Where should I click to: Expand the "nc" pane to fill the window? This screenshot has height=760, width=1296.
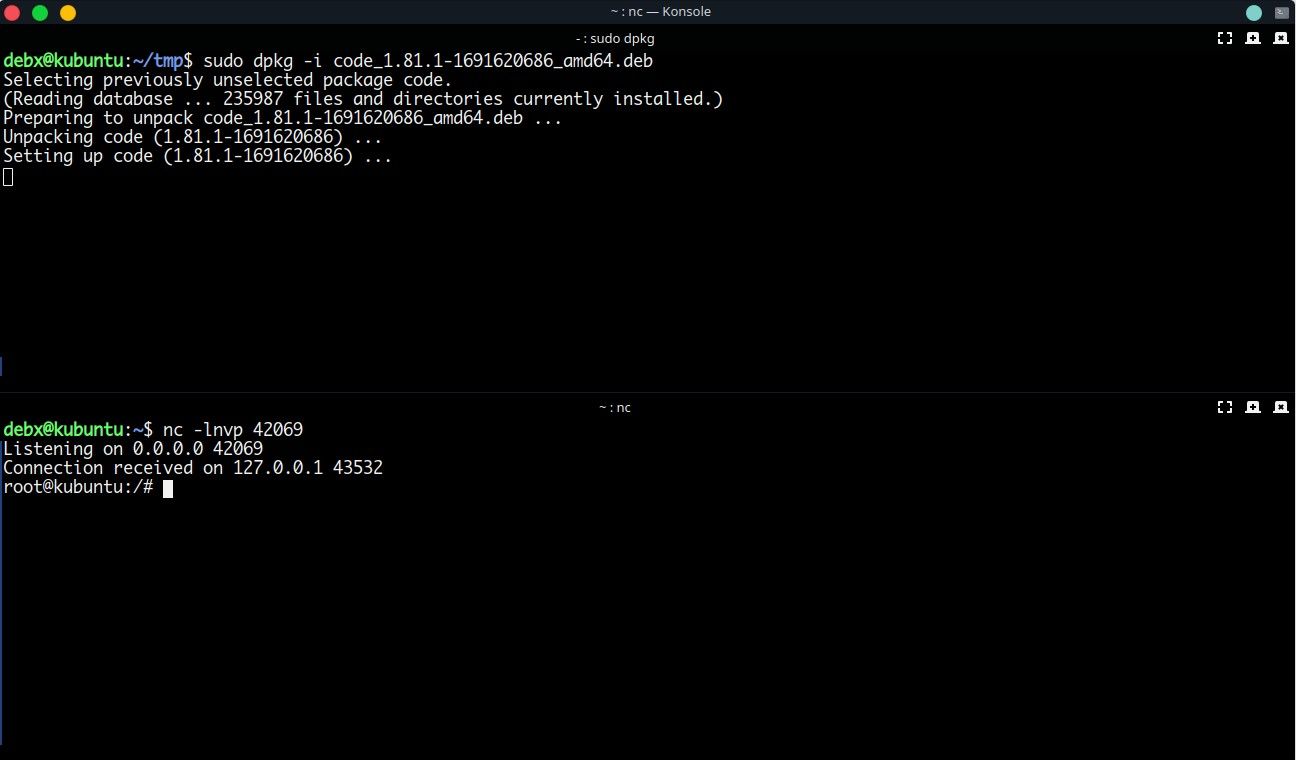(1225, 407)
